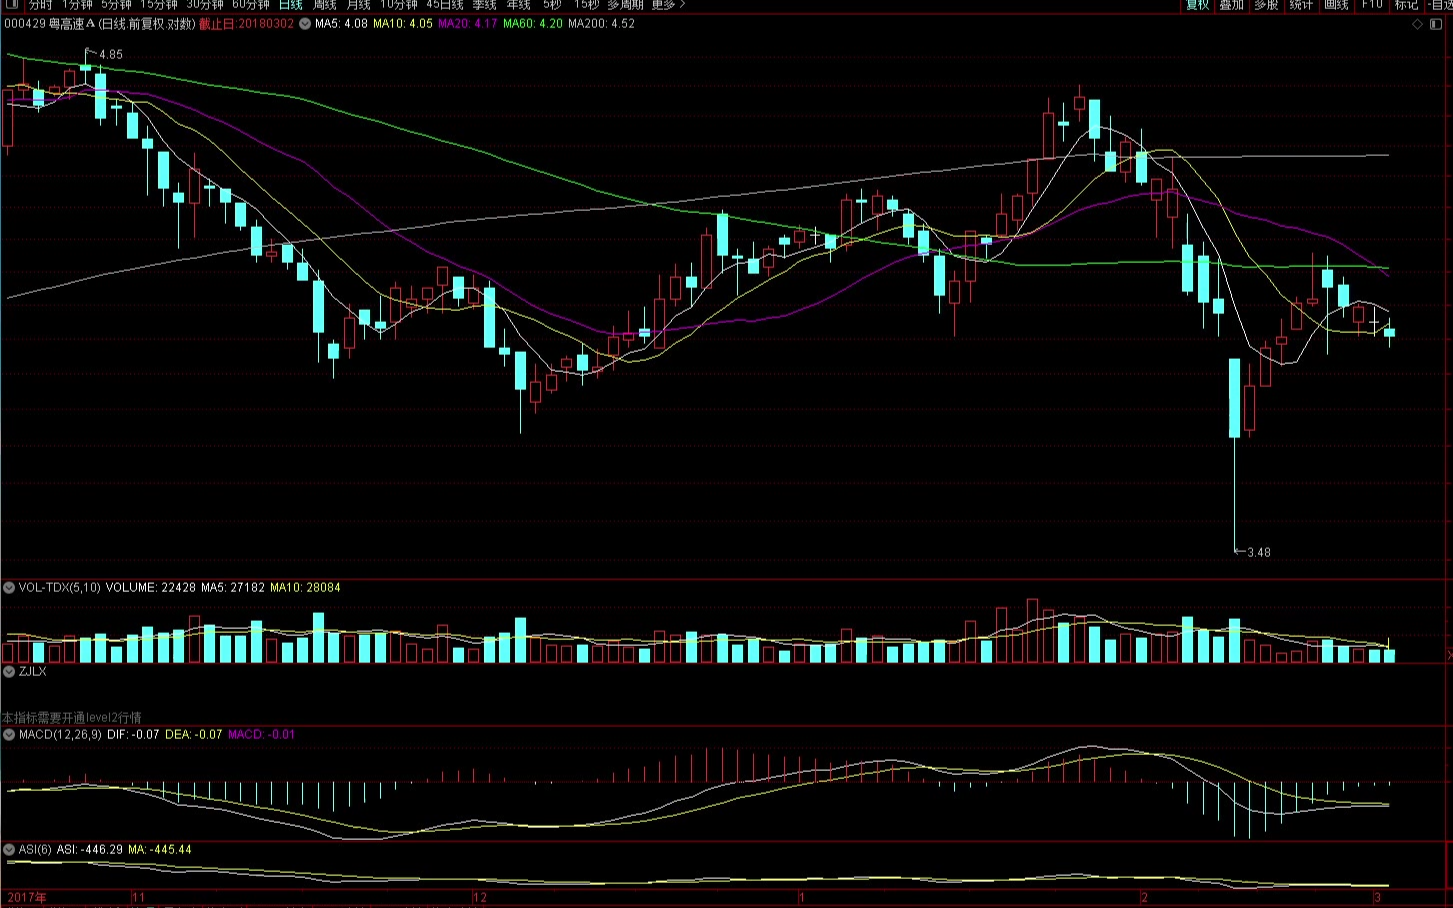Open the ASI indicator dropdown arrow
The height and width of the screenshot is (908, 1453).
tap(9, 850)
